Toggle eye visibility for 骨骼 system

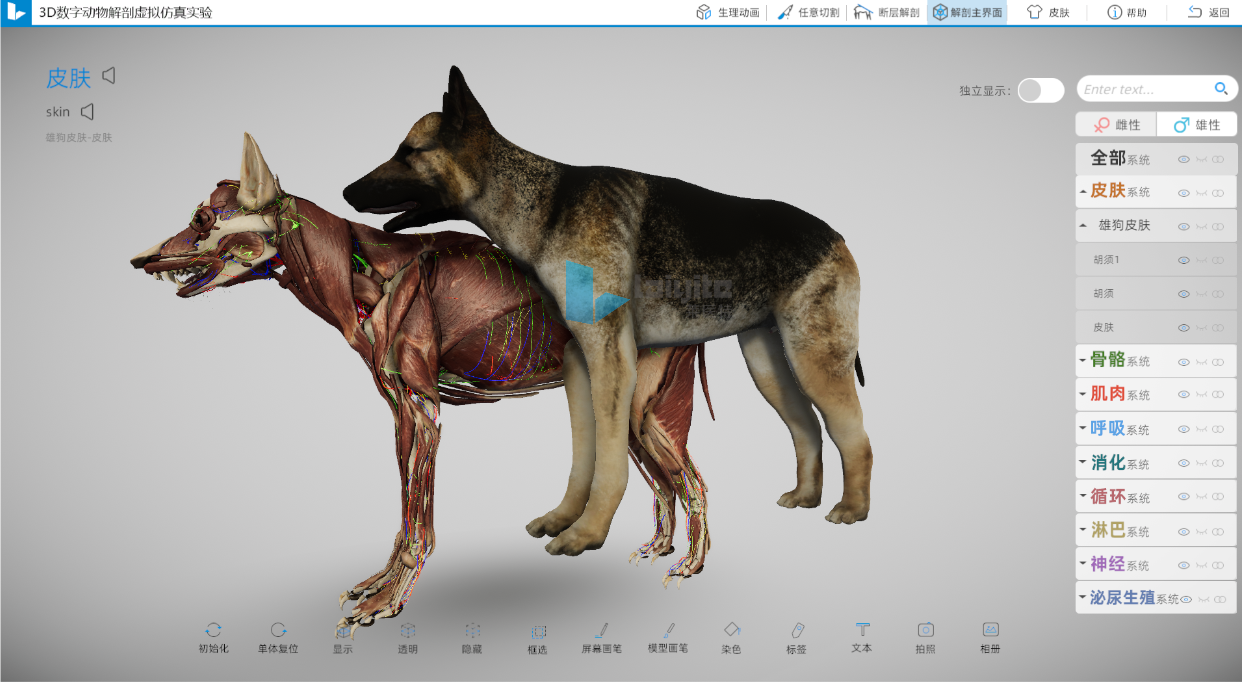1184,362
